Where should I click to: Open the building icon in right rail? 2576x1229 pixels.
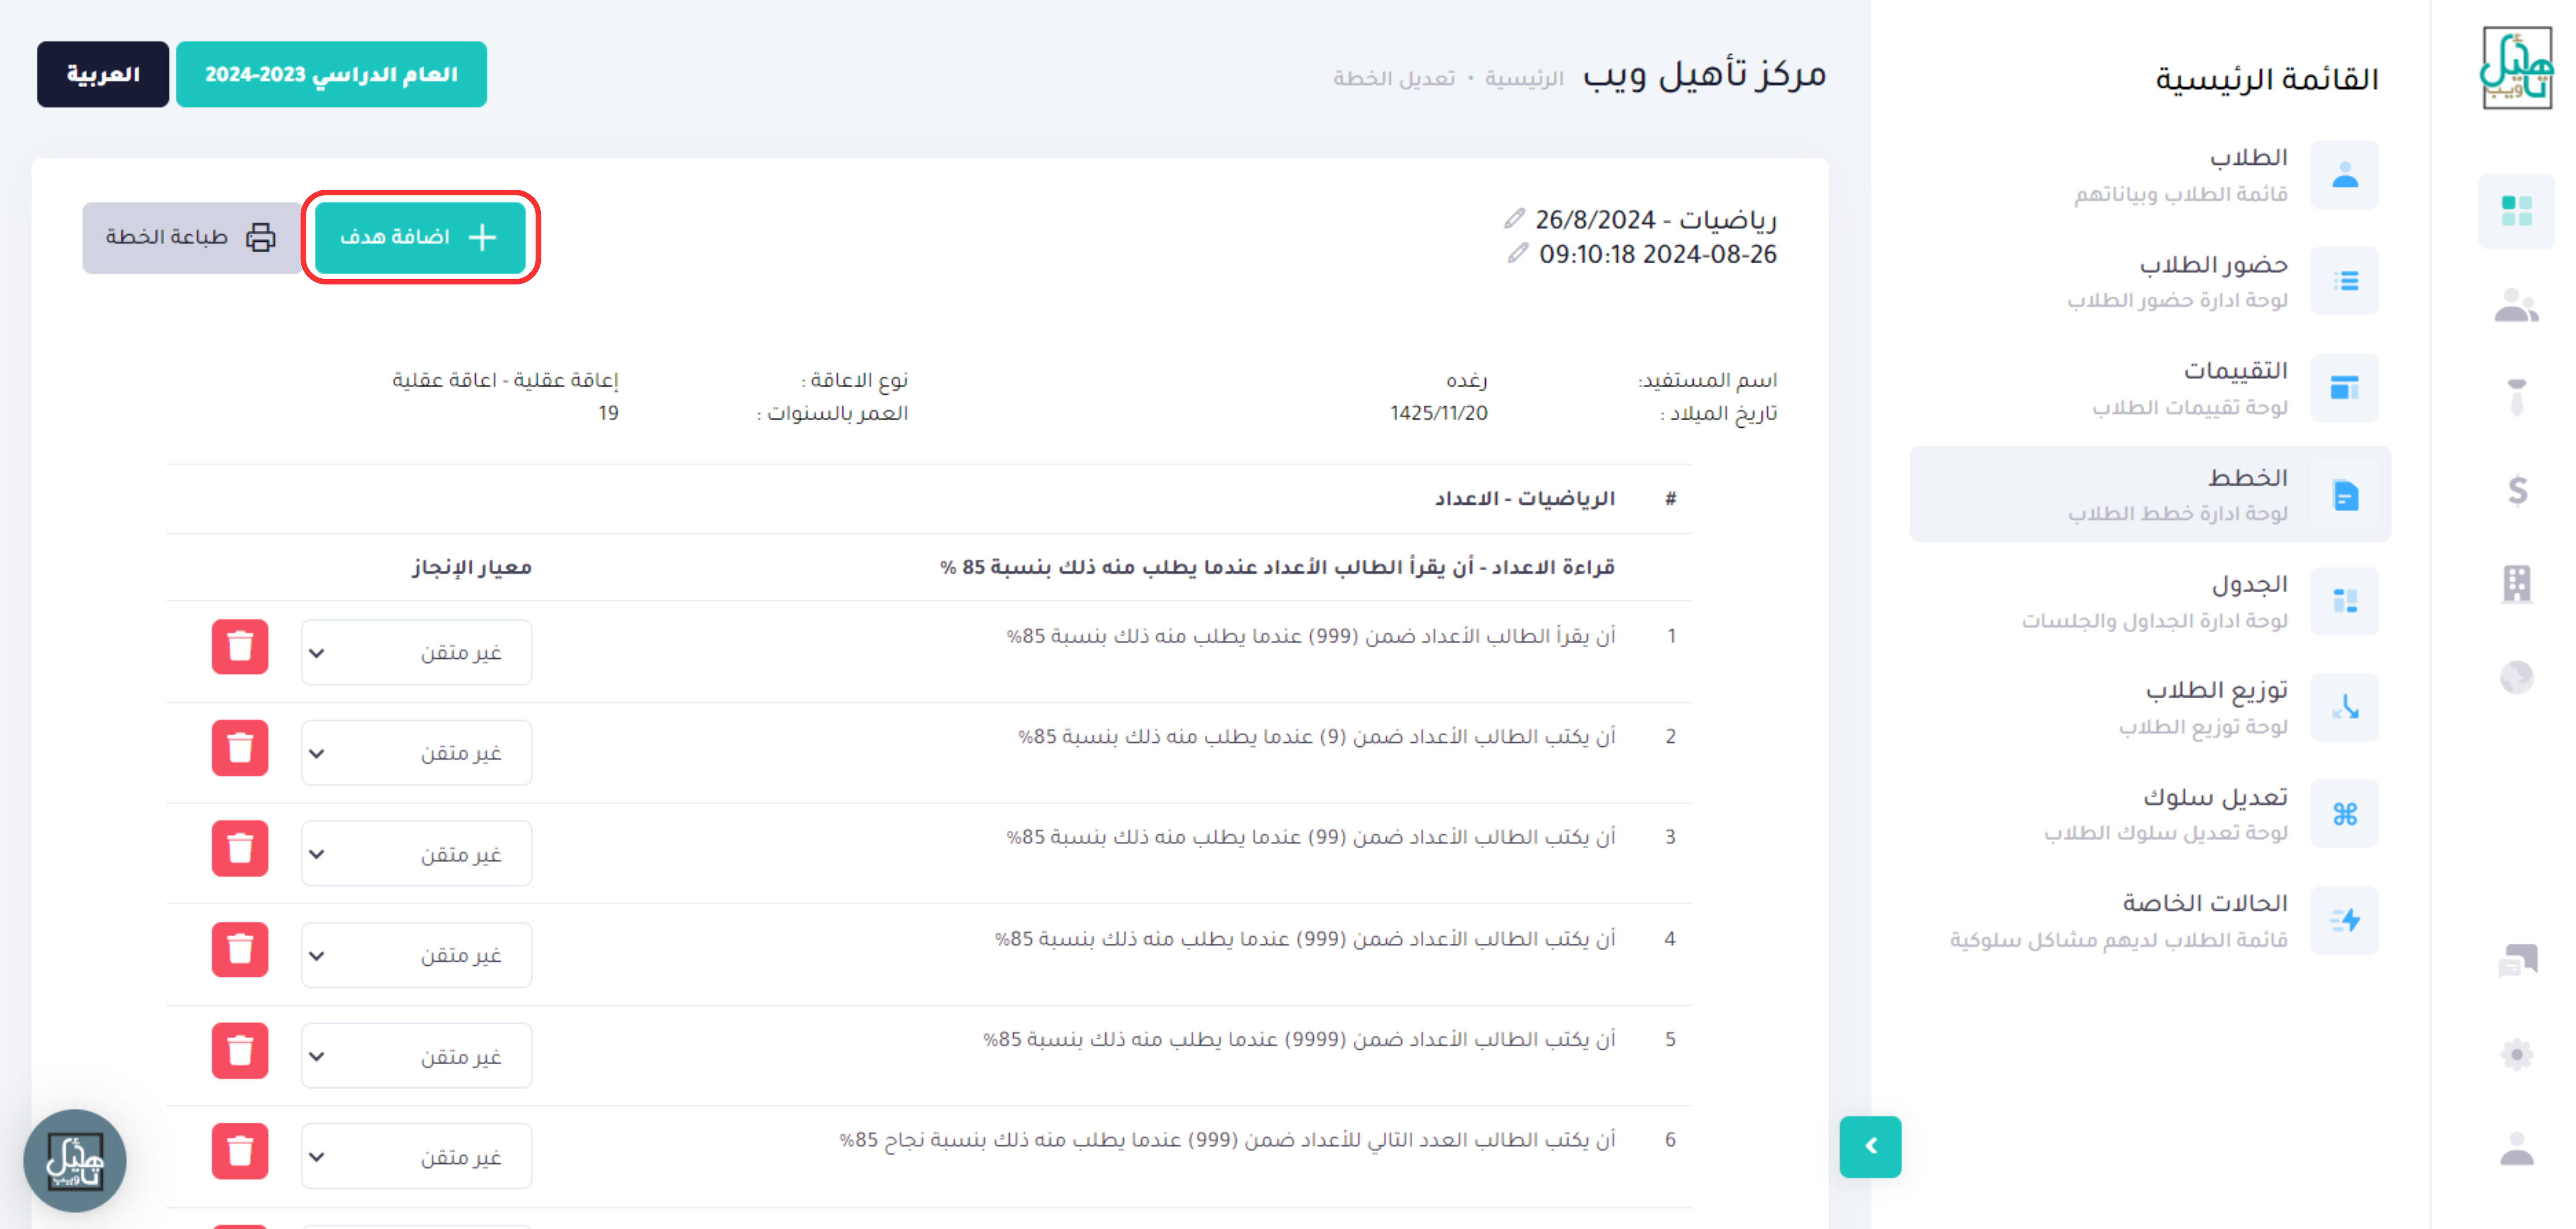point(2517,583)
